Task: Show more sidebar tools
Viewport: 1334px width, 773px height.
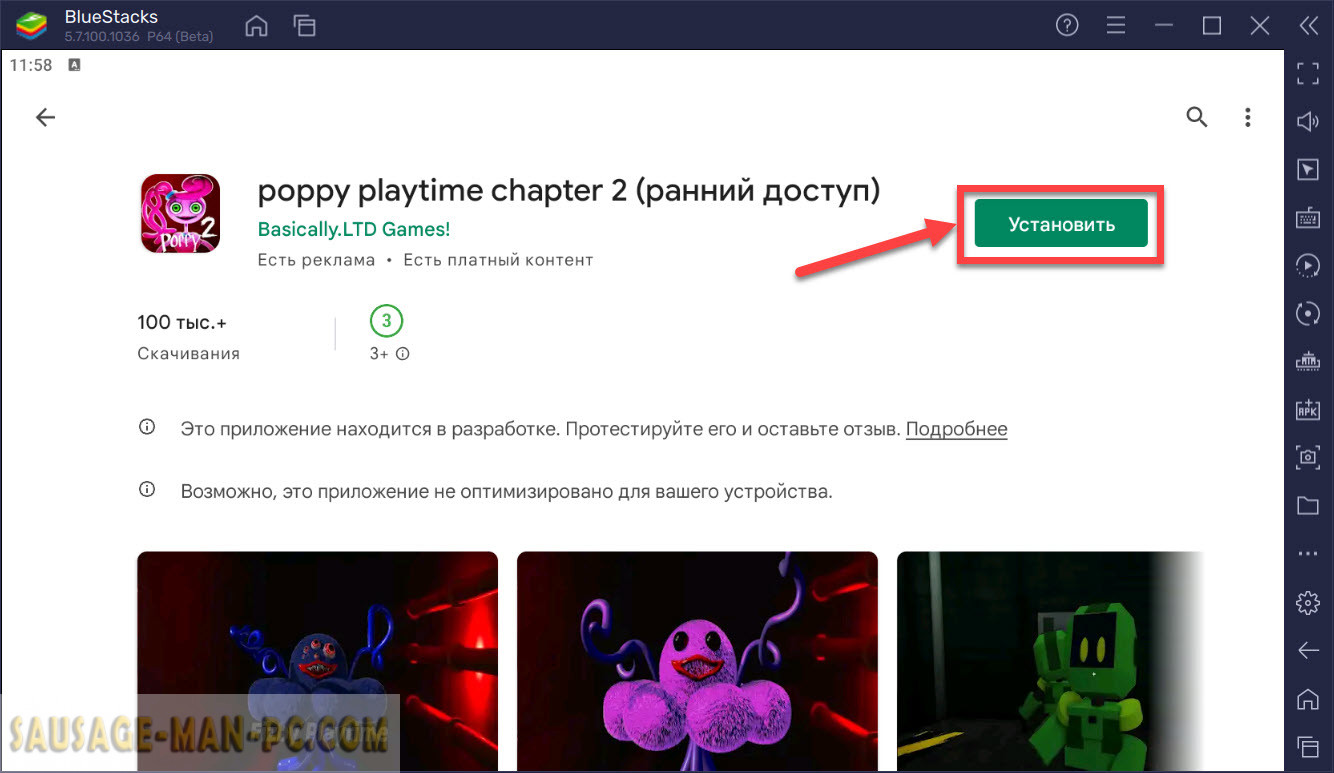Action: (1308, 553)
